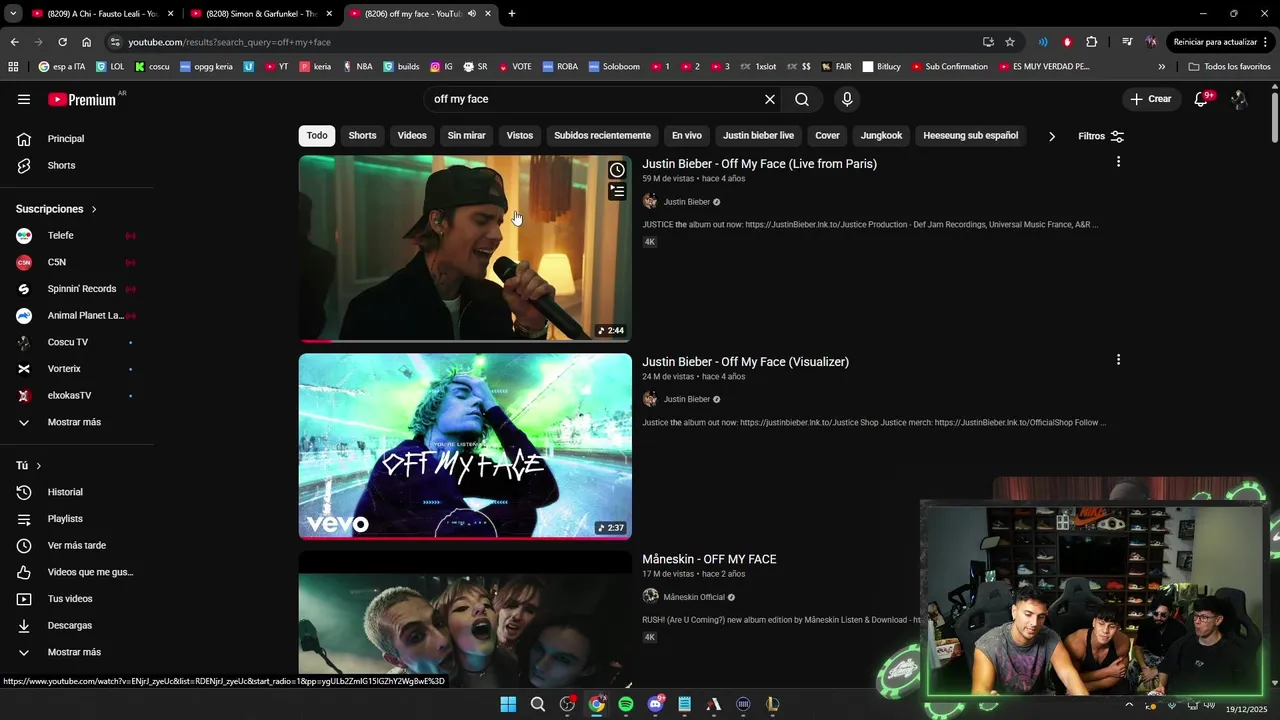Open Ver más tarde list
Image resolution: width=1280 pixels, height=720 pixels.
click(x=77, y=545)
